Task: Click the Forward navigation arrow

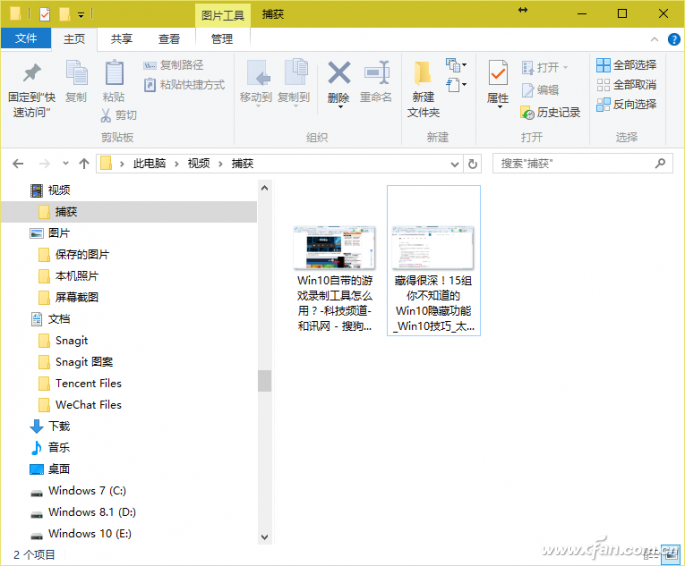Action: (44, 164)
